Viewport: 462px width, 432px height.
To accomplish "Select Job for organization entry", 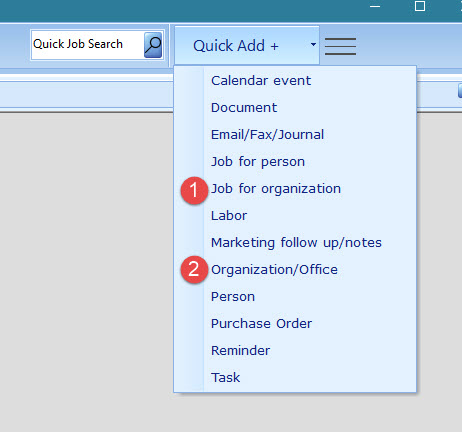I will pyautogui.click(x=276, y=189).
